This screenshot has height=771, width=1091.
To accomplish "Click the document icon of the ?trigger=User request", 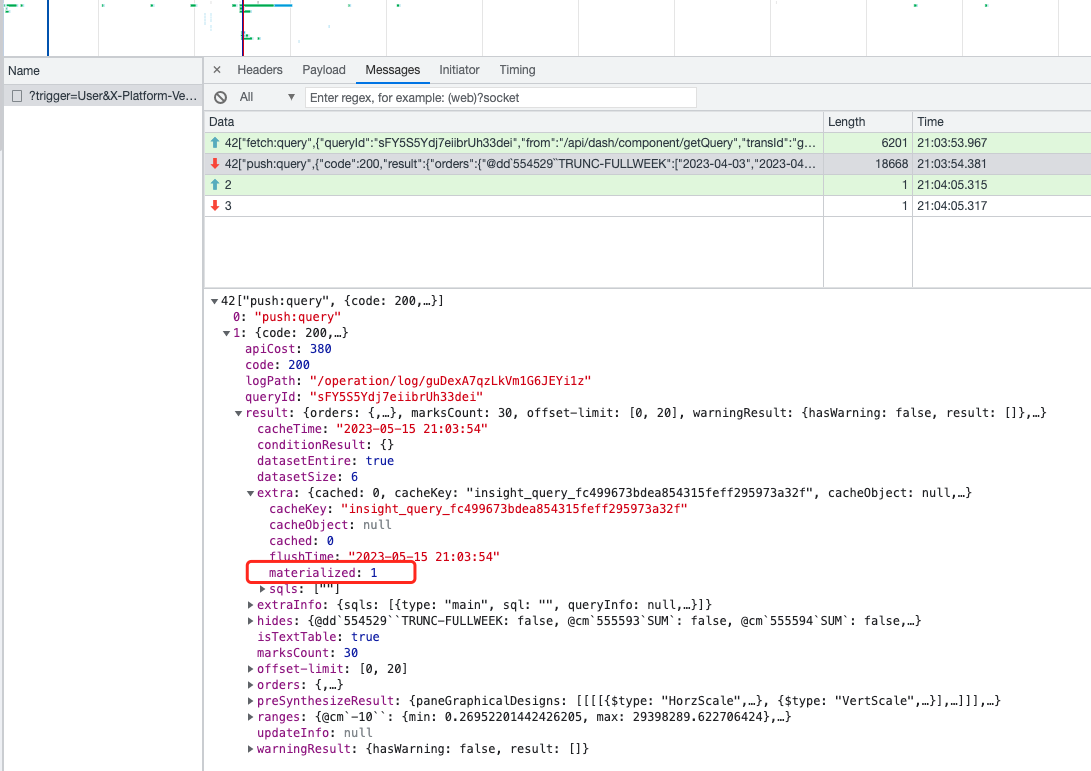I will 17,96.
